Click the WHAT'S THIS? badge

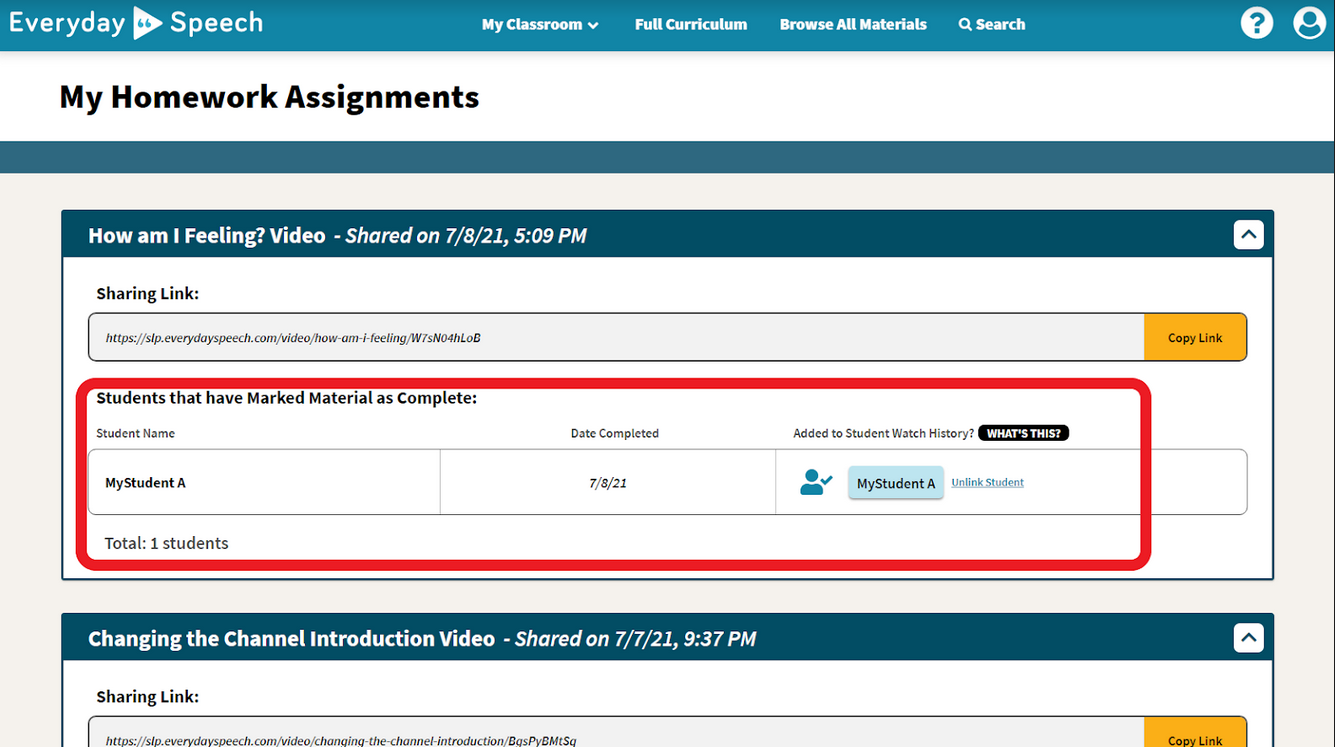pyautogui.click(x=1023, y=433)
